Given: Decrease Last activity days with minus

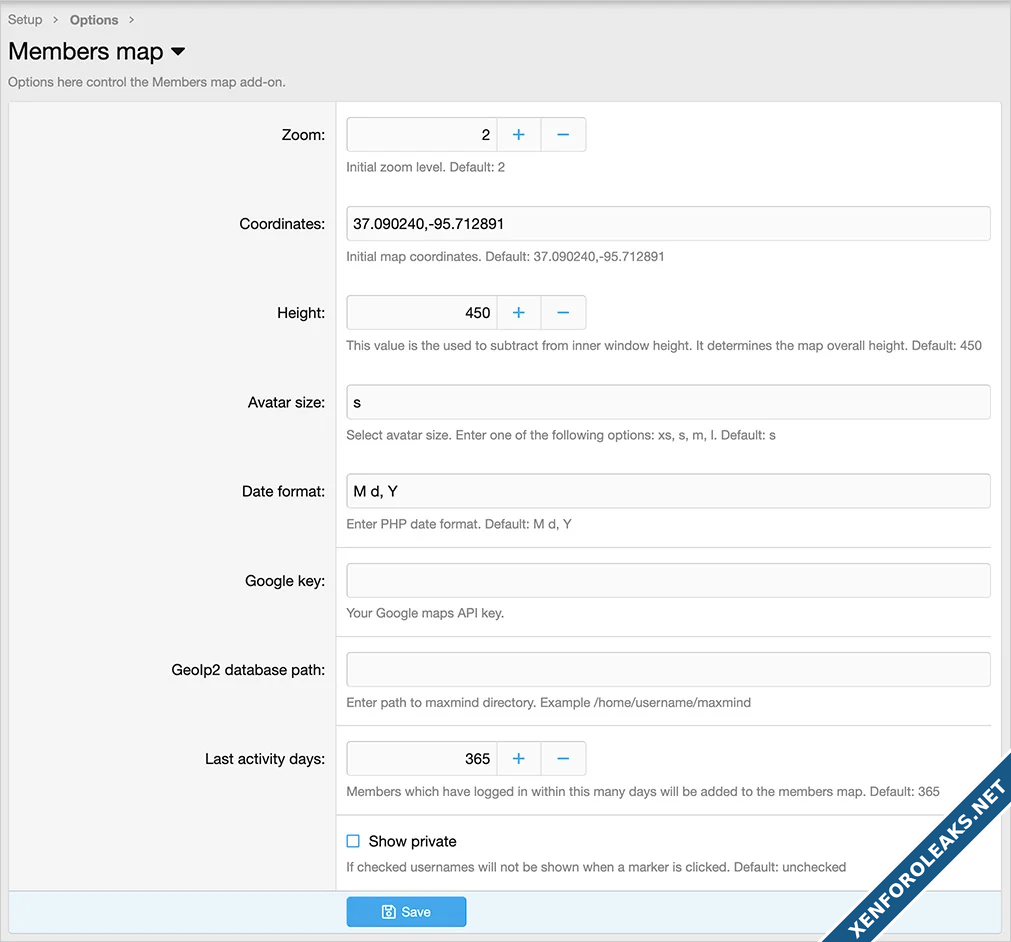Looking at the screenshot, I should tap(563, 759).
